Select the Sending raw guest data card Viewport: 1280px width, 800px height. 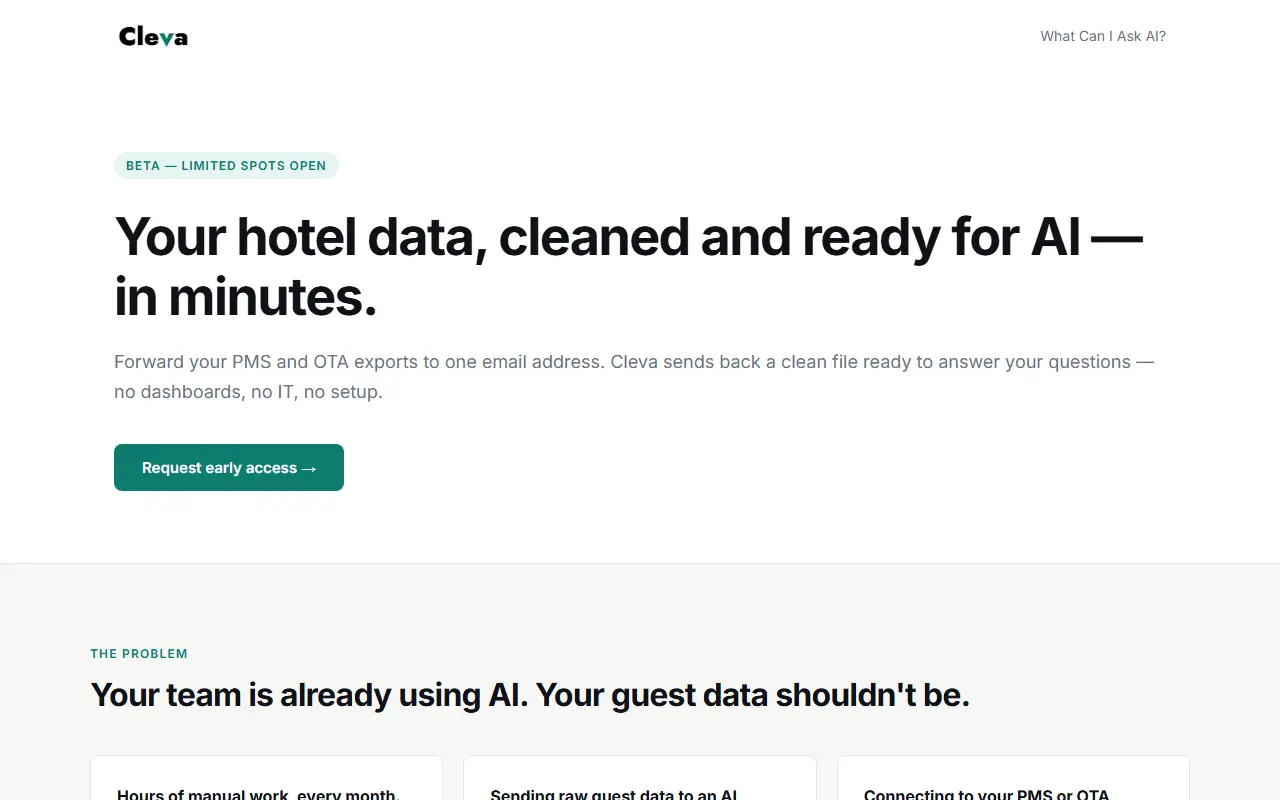(x=640, y=778)
